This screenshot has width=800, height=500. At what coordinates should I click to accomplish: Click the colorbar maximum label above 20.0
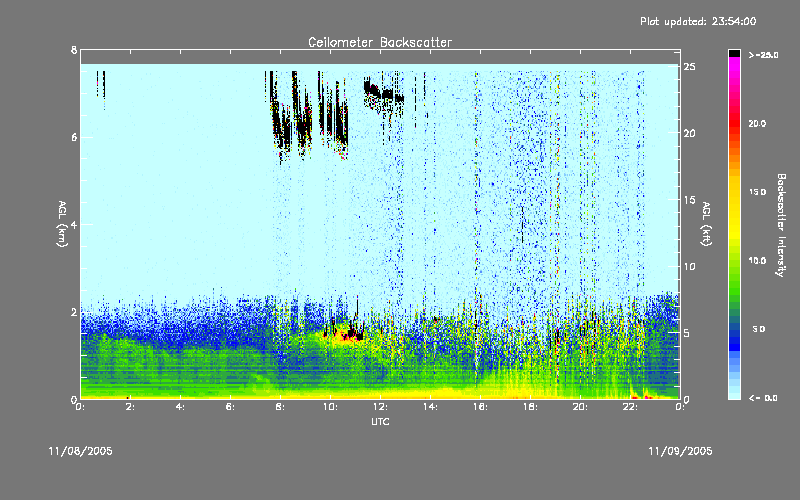(763, 55)
